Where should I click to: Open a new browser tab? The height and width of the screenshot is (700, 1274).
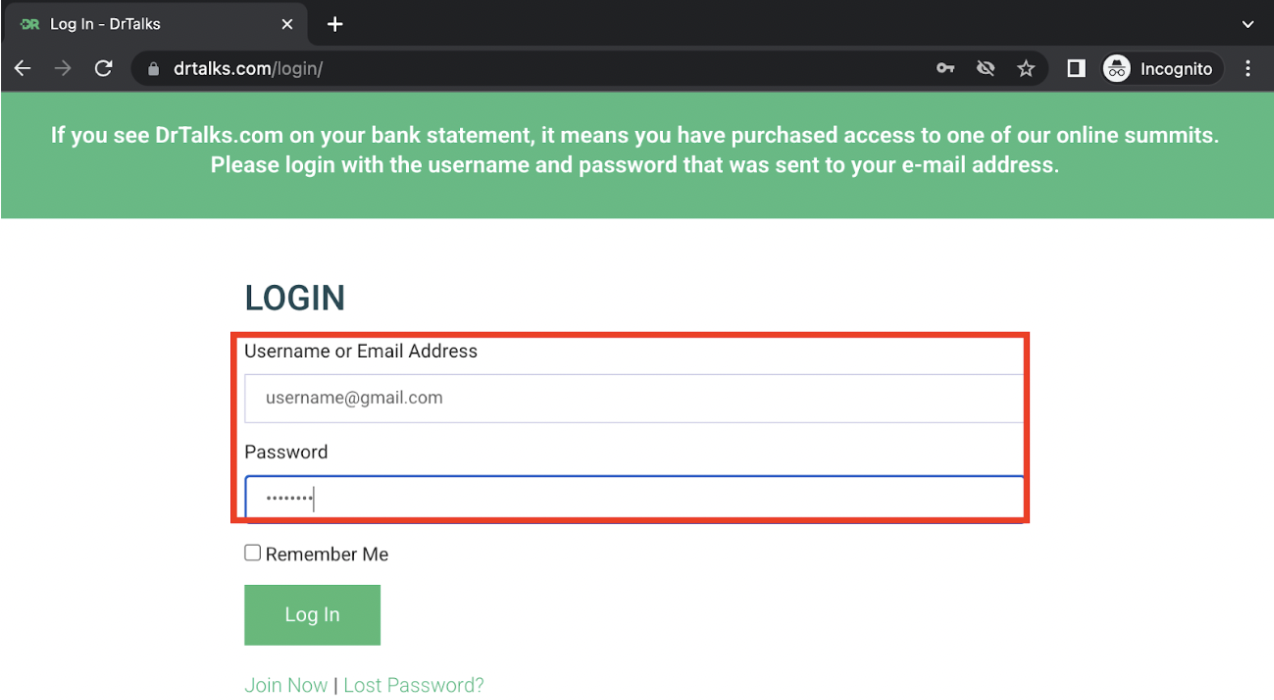335,23
